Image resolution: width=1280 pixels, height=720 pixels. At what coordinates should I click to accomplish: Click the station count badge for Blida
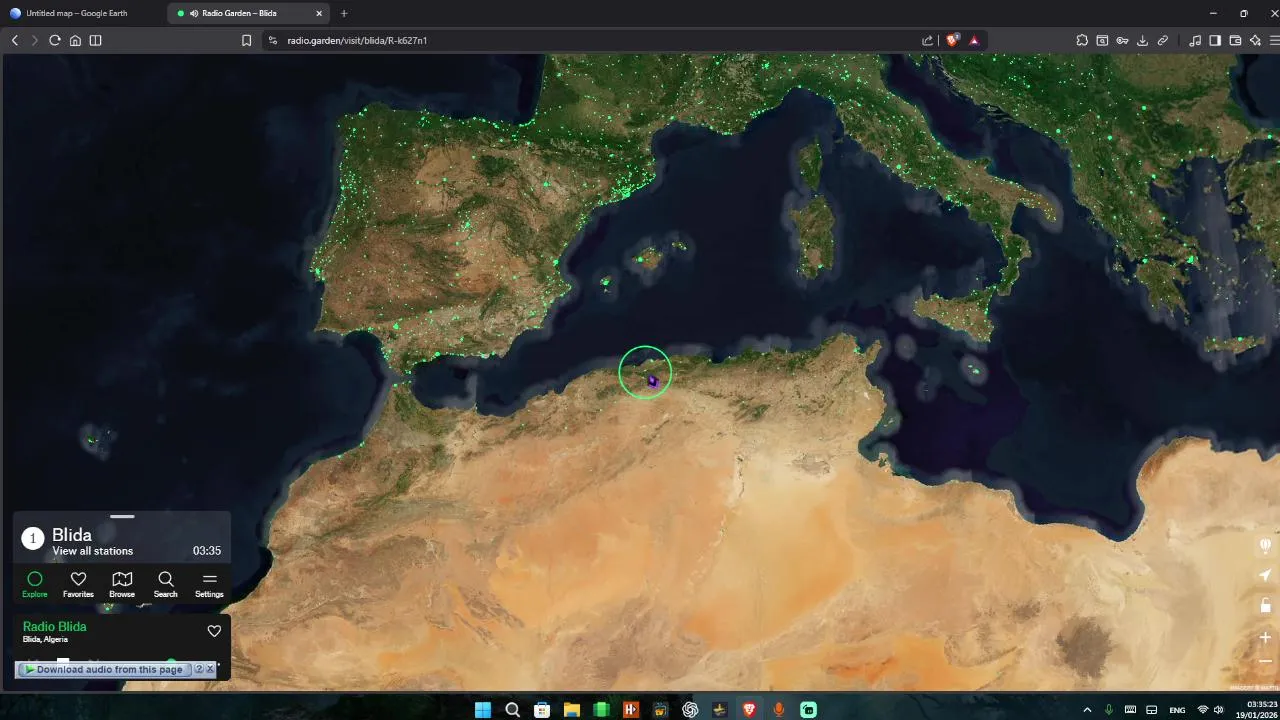click(x=32, y=538)
